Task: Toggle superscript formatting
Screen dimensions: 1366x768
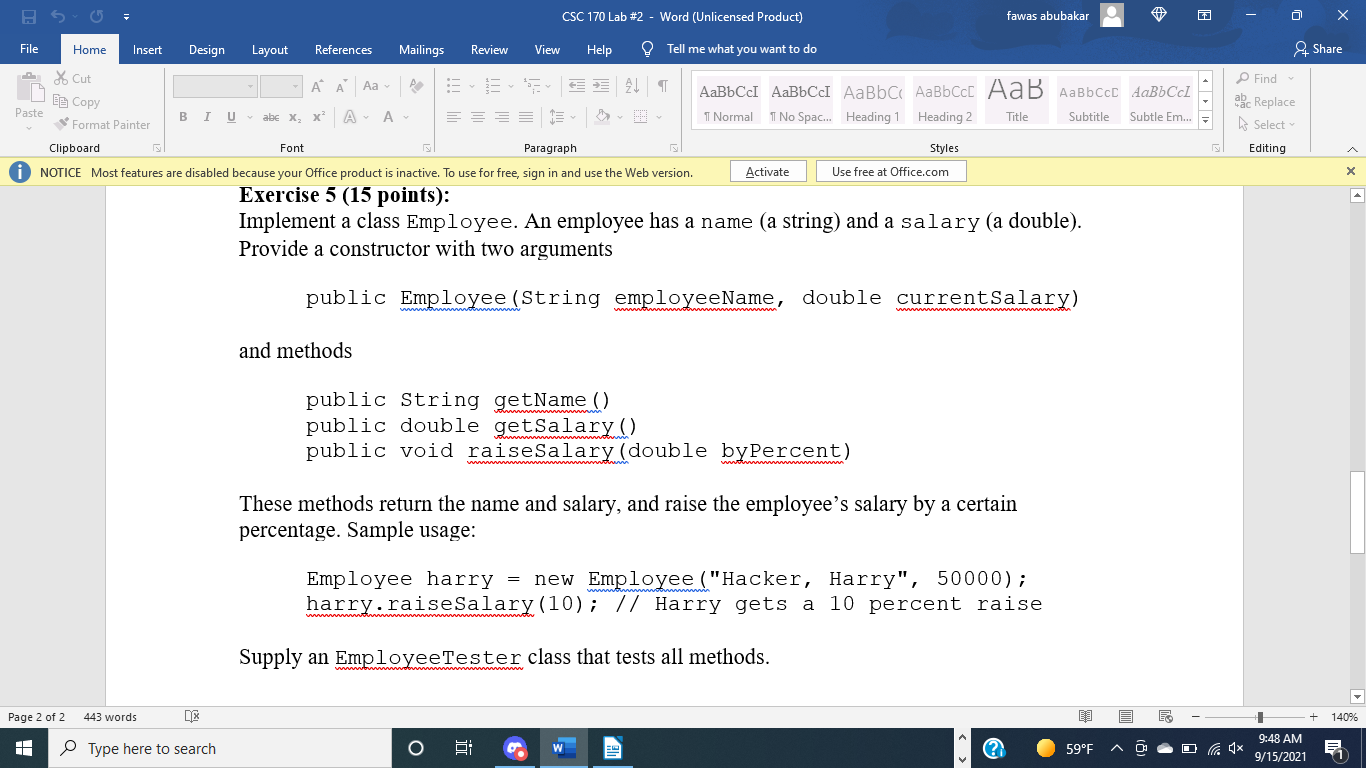Action: click(x=318, y=117)
